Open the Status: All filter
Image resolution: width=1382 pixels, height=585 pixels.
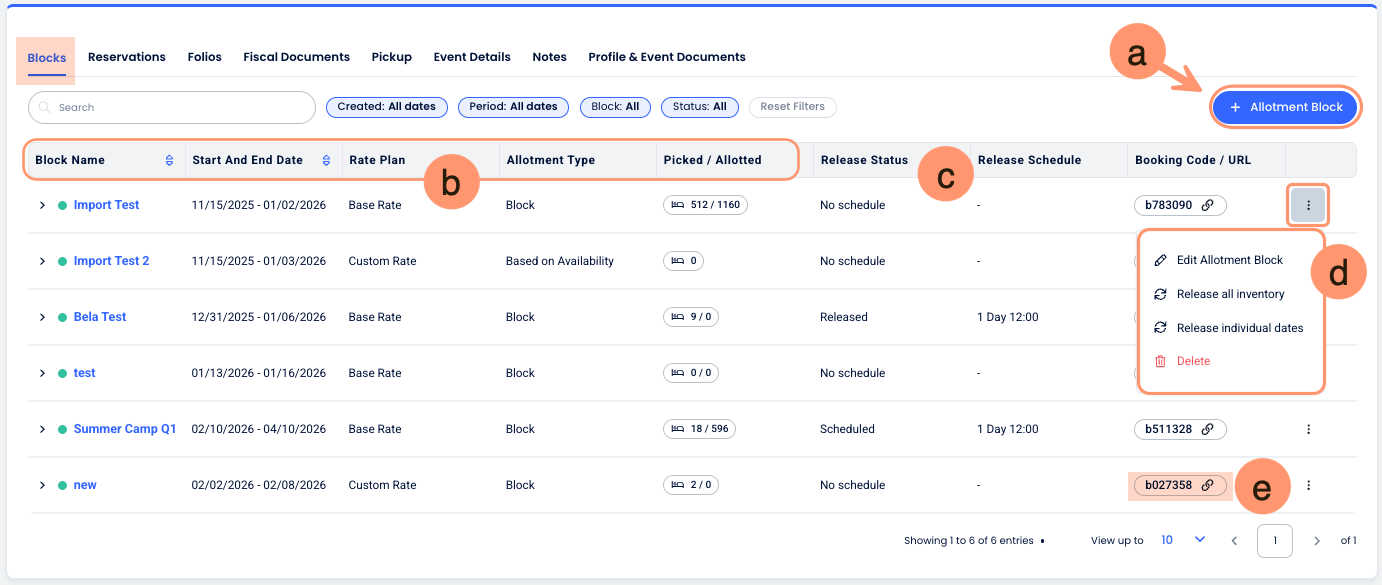699,107
